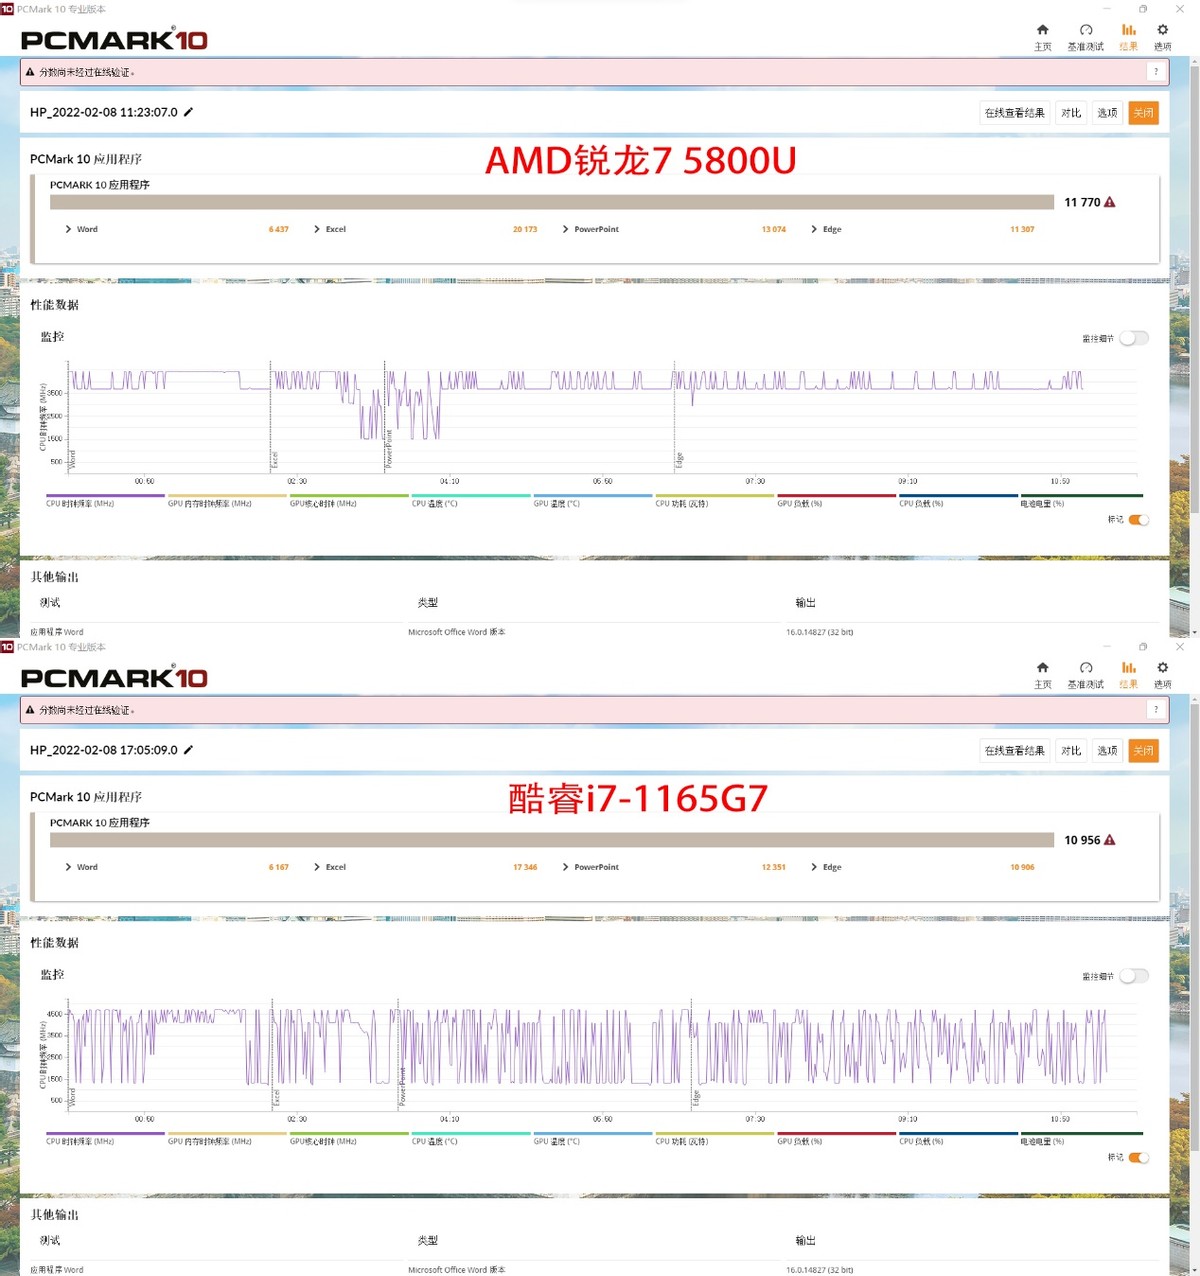Image resolution: width=1200 pixels, height=1276 pixels.
Task: Click 对比 button in the 11:23:07 window
Action: click(x=1071, y=113)
